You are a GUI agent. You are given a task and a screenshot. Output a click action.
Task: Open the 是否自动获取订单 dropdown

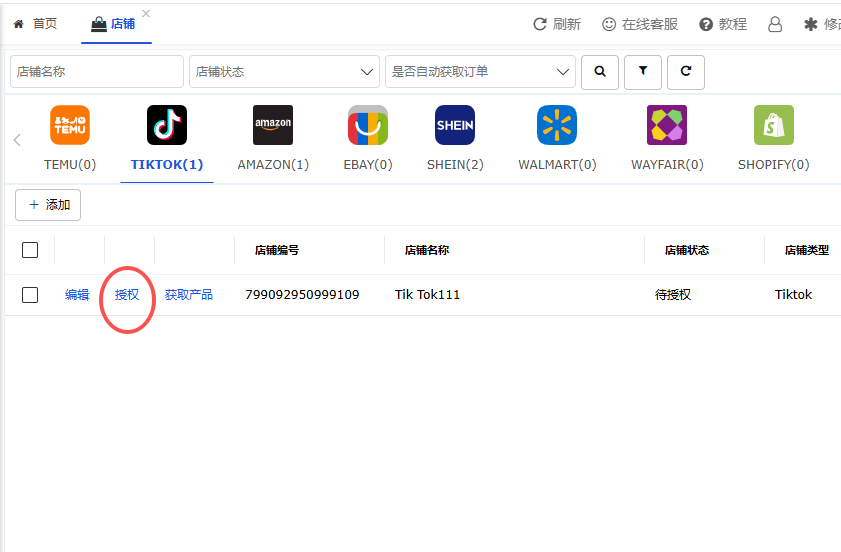click(x=480, y=71)
